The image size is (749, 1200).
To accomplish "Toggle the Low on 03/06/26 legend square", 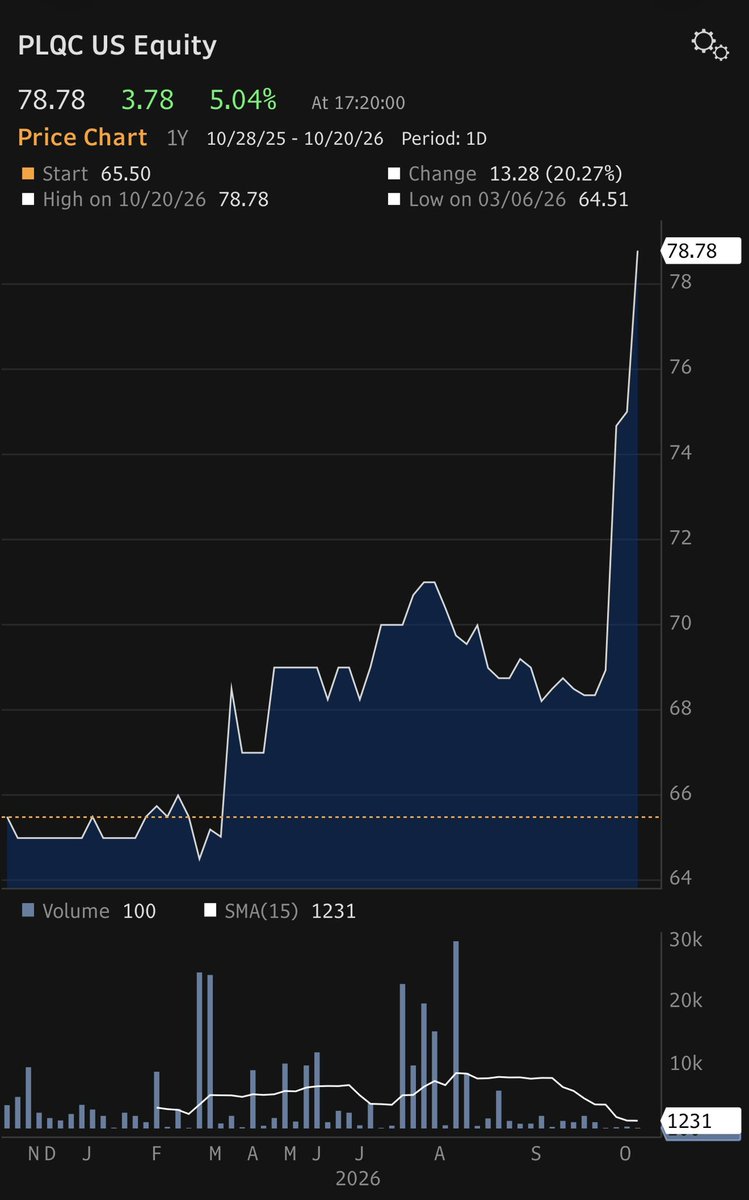I will [x=394, y=200].
